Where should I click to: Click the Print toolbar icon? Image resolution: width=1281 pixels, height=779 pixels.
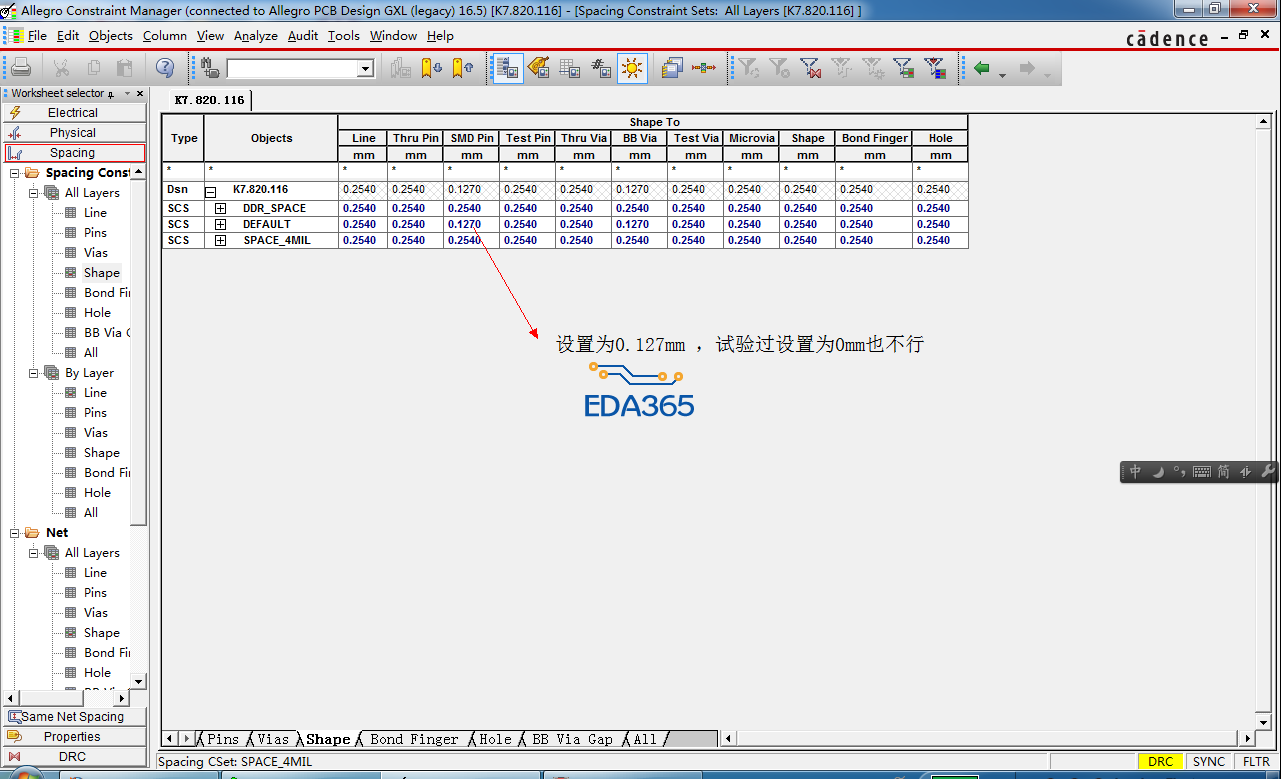[21, 68]
